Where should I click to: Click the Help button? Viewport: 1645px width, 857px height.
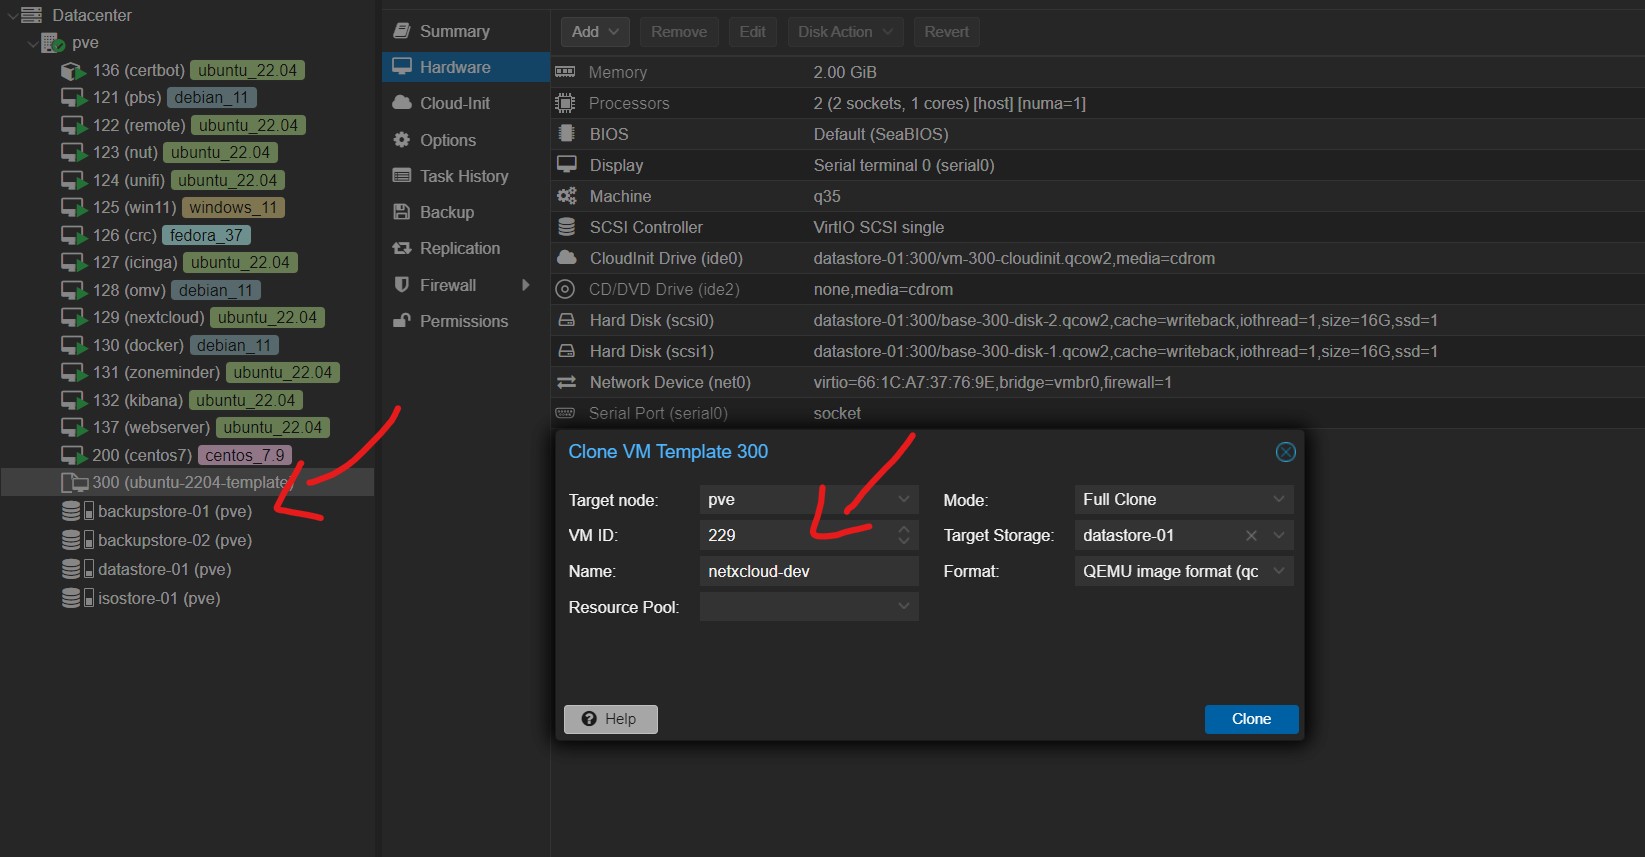[x=610, y=719]
